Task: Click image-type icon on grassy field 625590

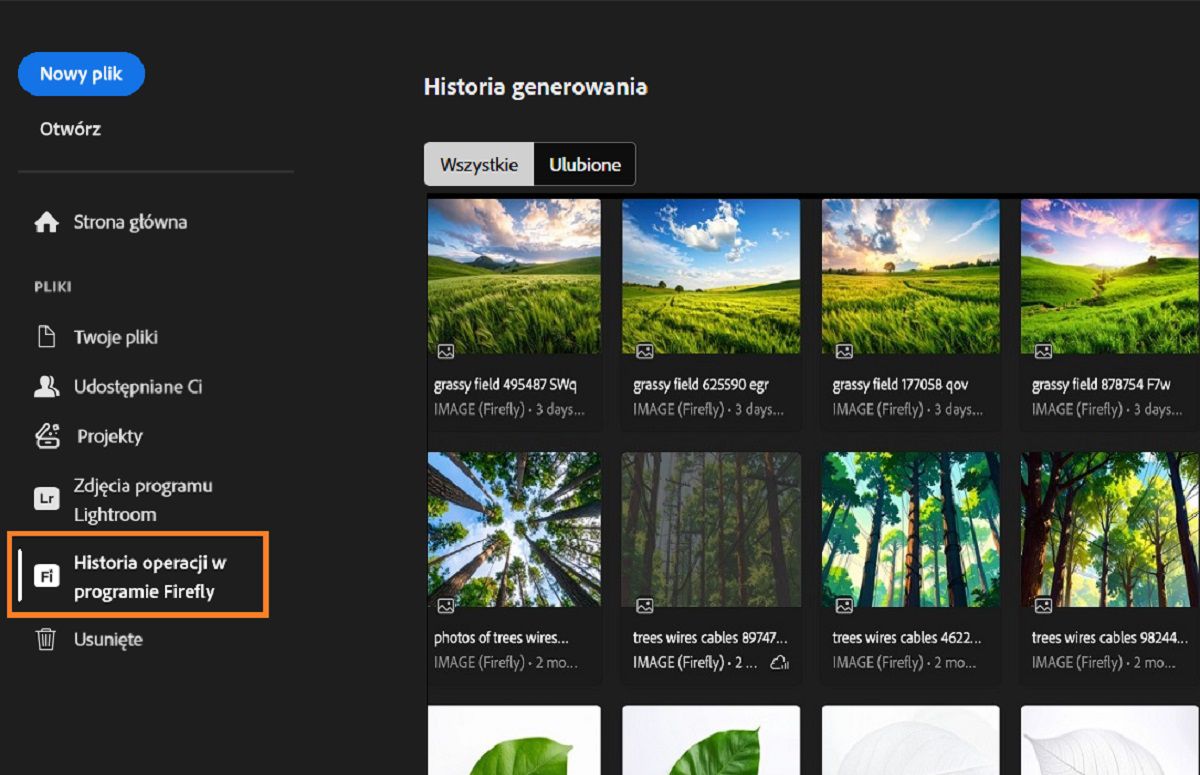Action: [645, 351]
